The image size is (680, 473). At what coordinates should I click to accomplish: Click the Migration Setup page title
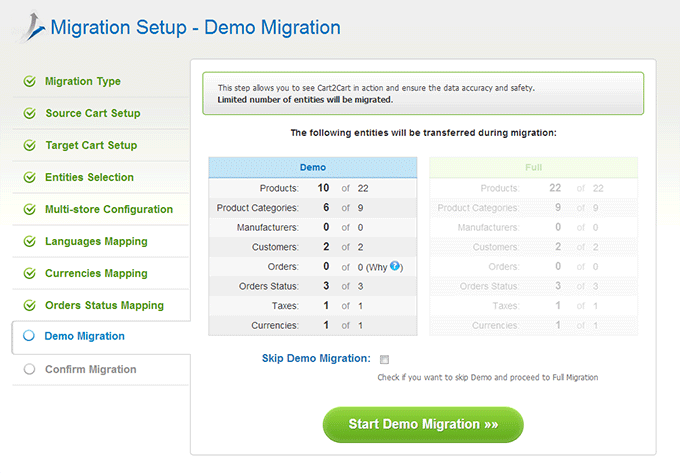[196, 27]
